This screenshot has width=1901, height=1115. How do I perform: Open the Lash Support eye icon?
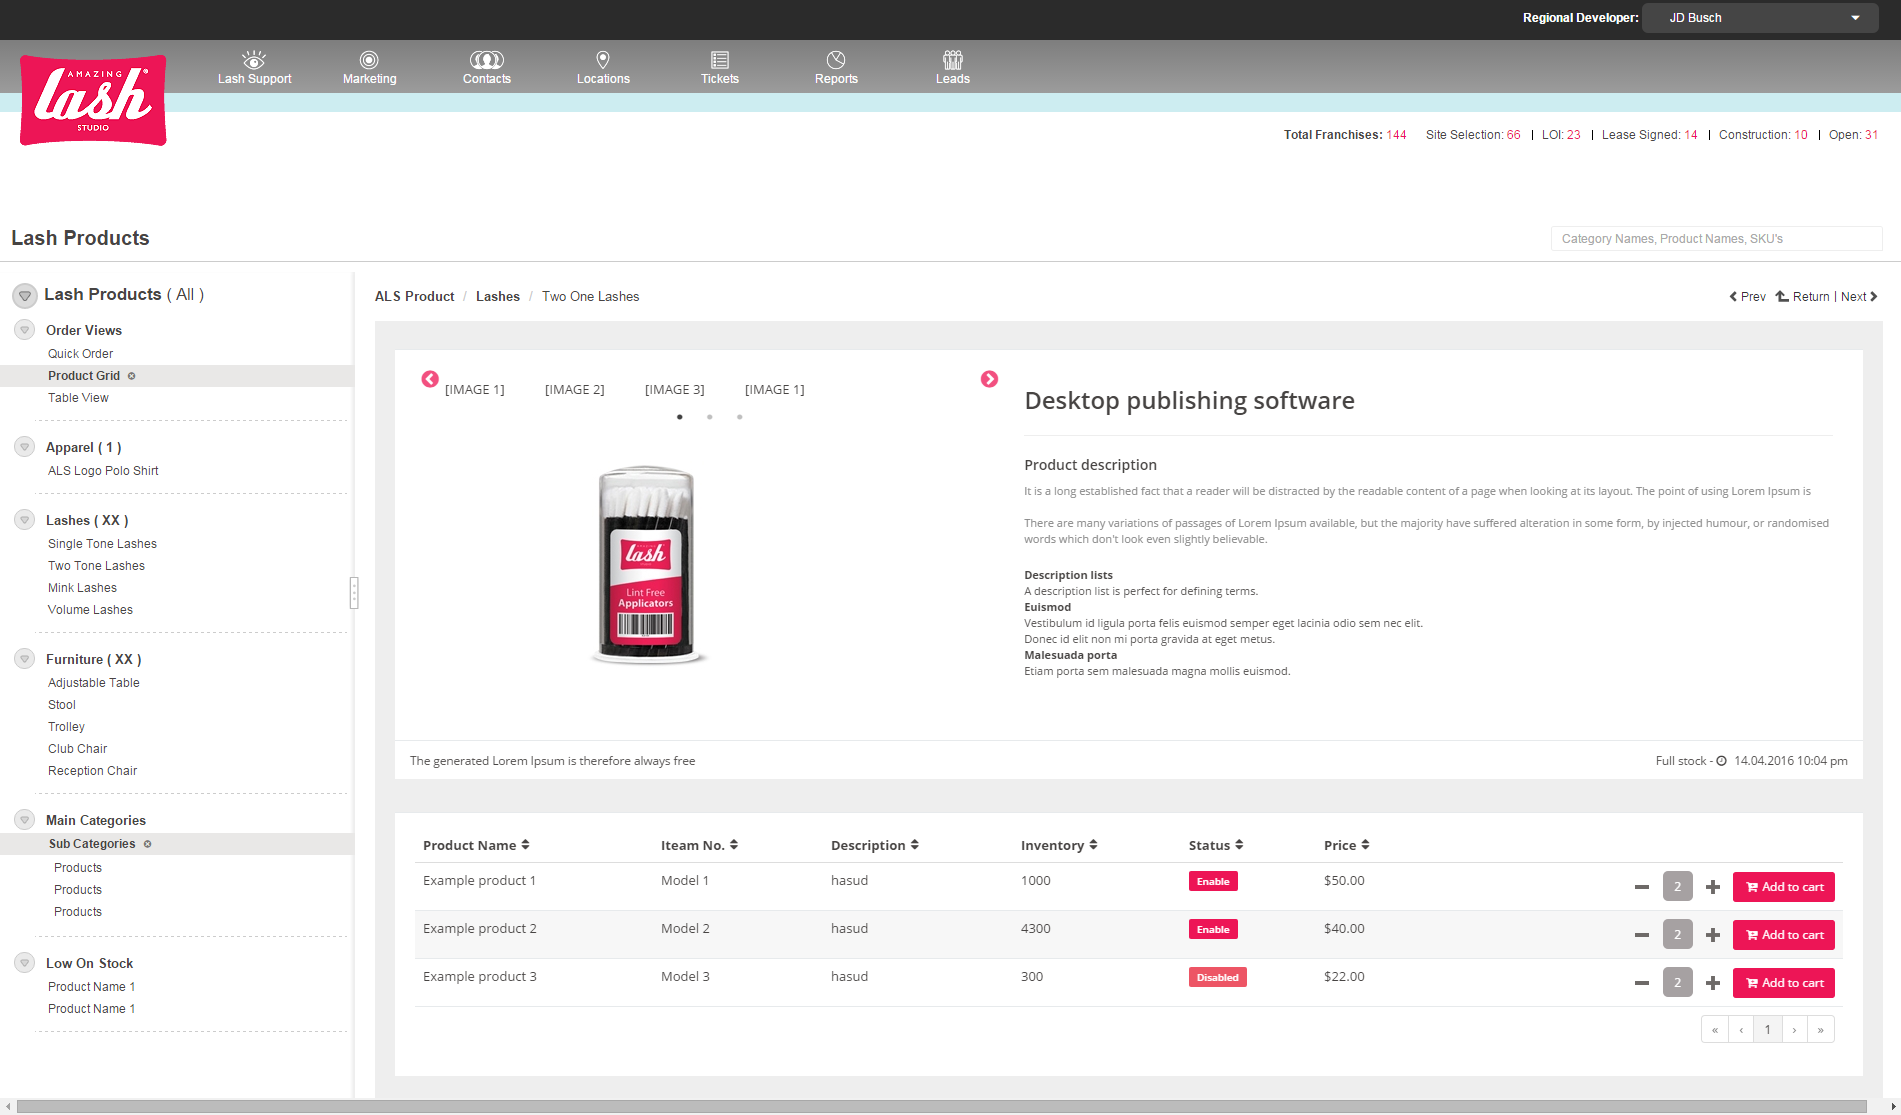coord(254,59)
